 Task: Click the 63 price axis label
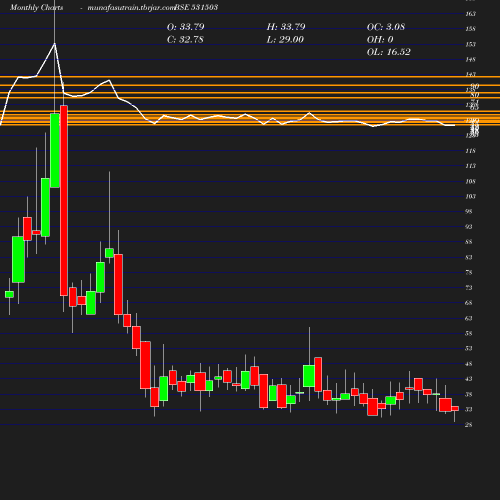click(469, 318)
